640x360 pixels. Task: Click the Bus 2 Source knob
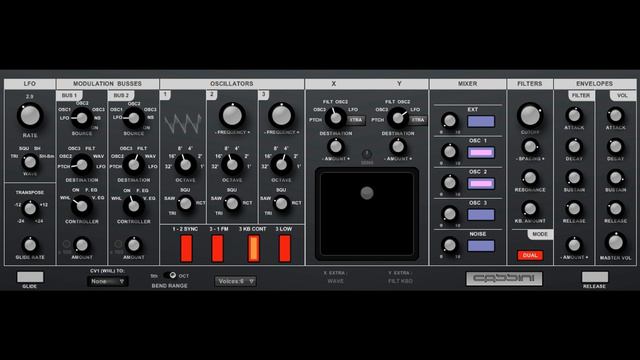pos(133,118)
